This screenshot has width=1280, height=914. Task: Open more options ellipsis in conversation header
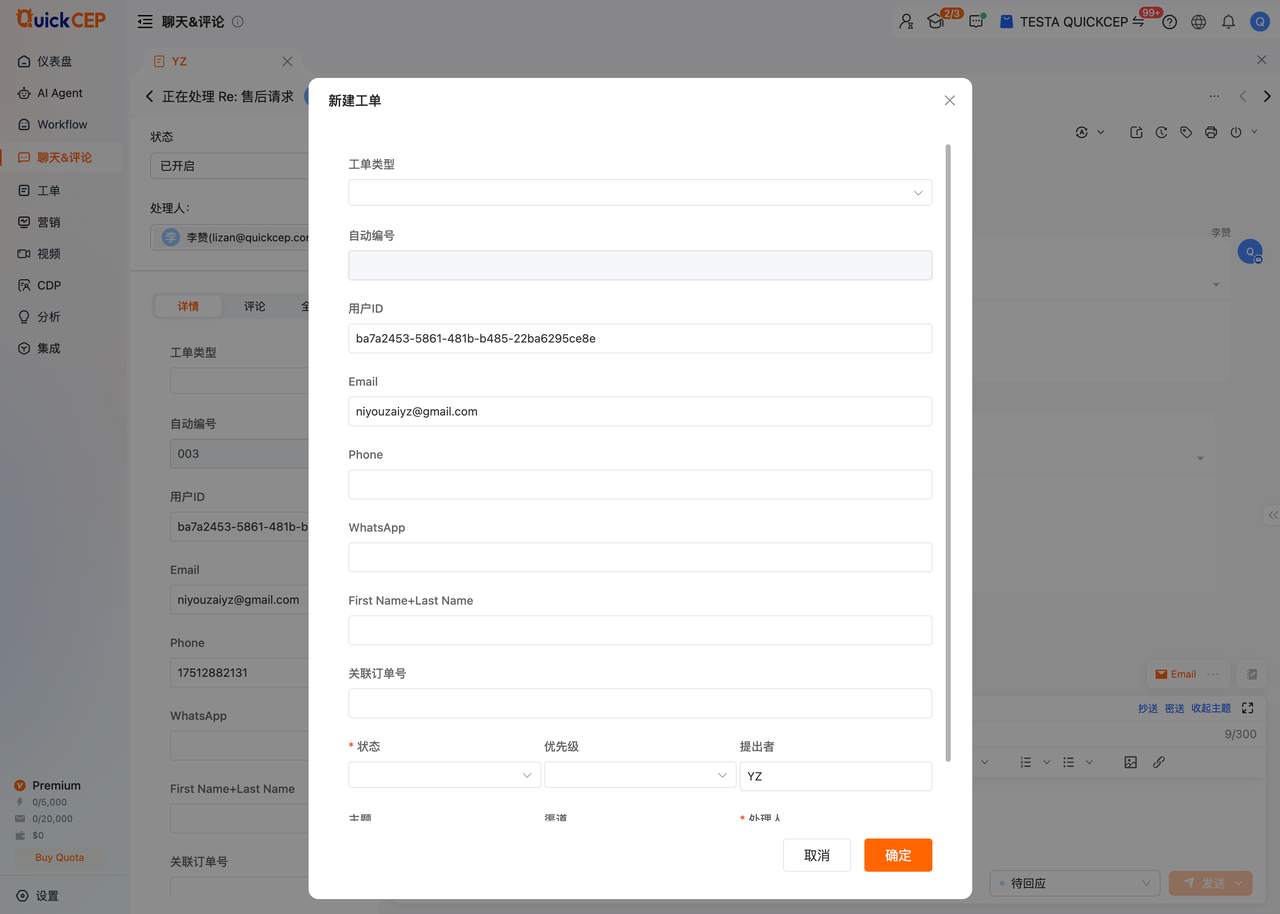coord(1214,97)
